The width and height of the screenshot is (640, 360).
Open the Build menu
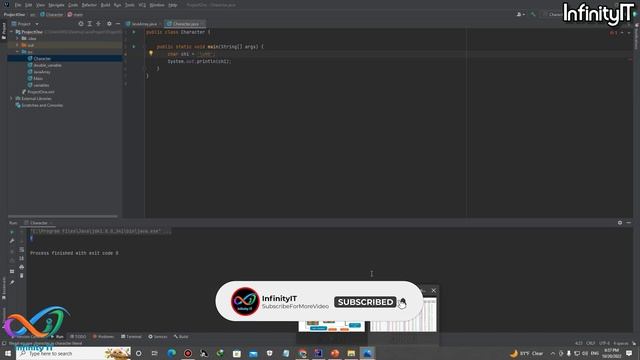105,5
